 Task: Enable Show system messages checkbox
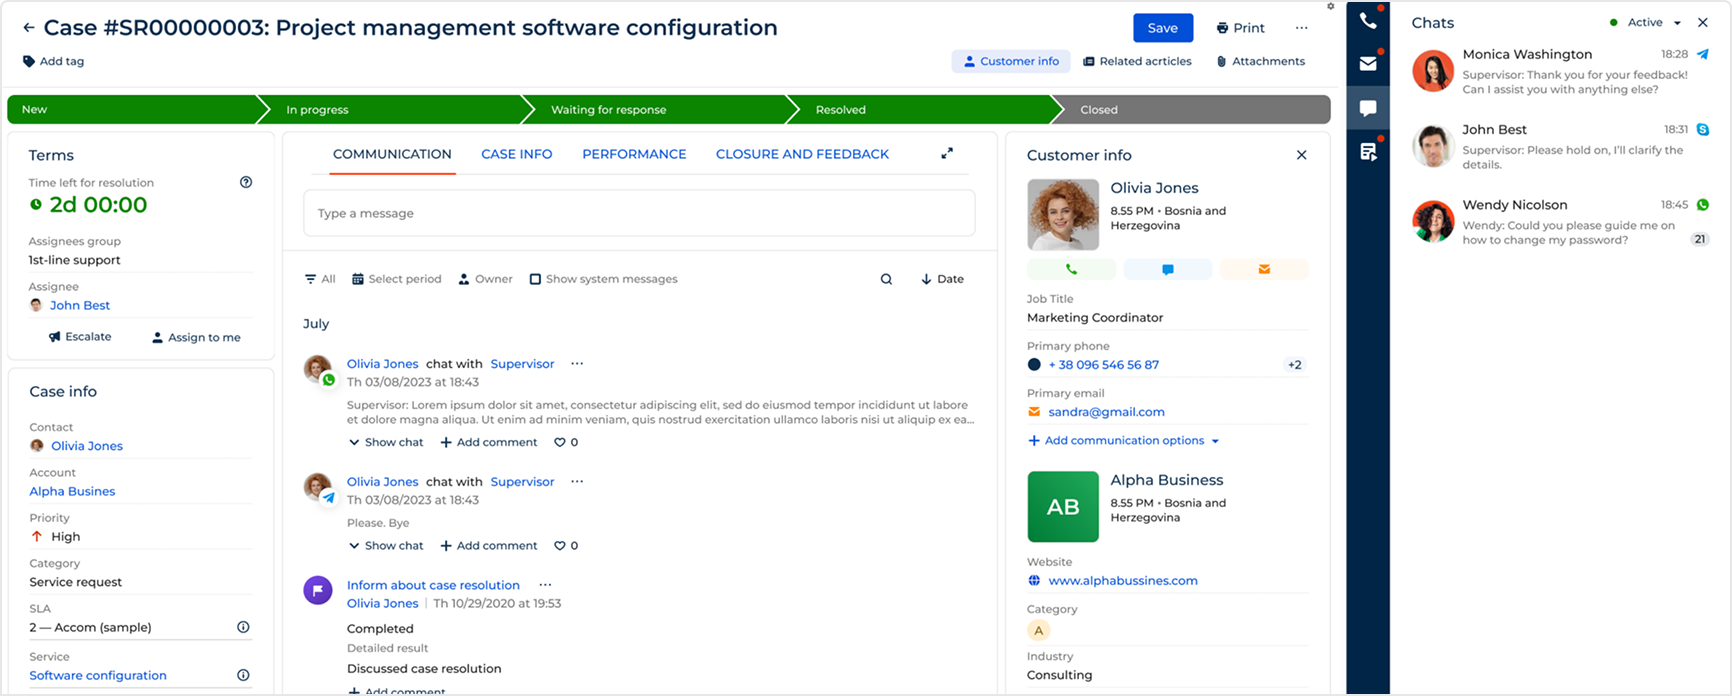point(535,279)
